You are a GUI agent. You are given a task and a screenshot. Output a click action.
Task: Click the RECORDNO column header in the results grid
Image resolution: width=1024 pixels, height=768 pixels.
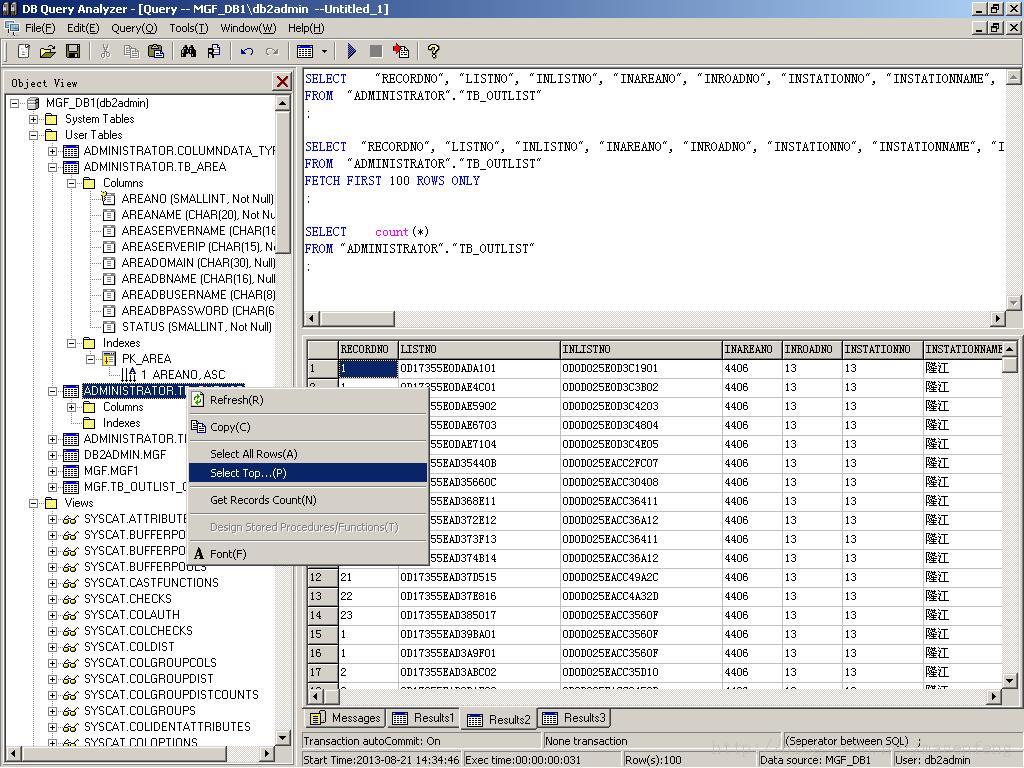click(x=368, y=349)
